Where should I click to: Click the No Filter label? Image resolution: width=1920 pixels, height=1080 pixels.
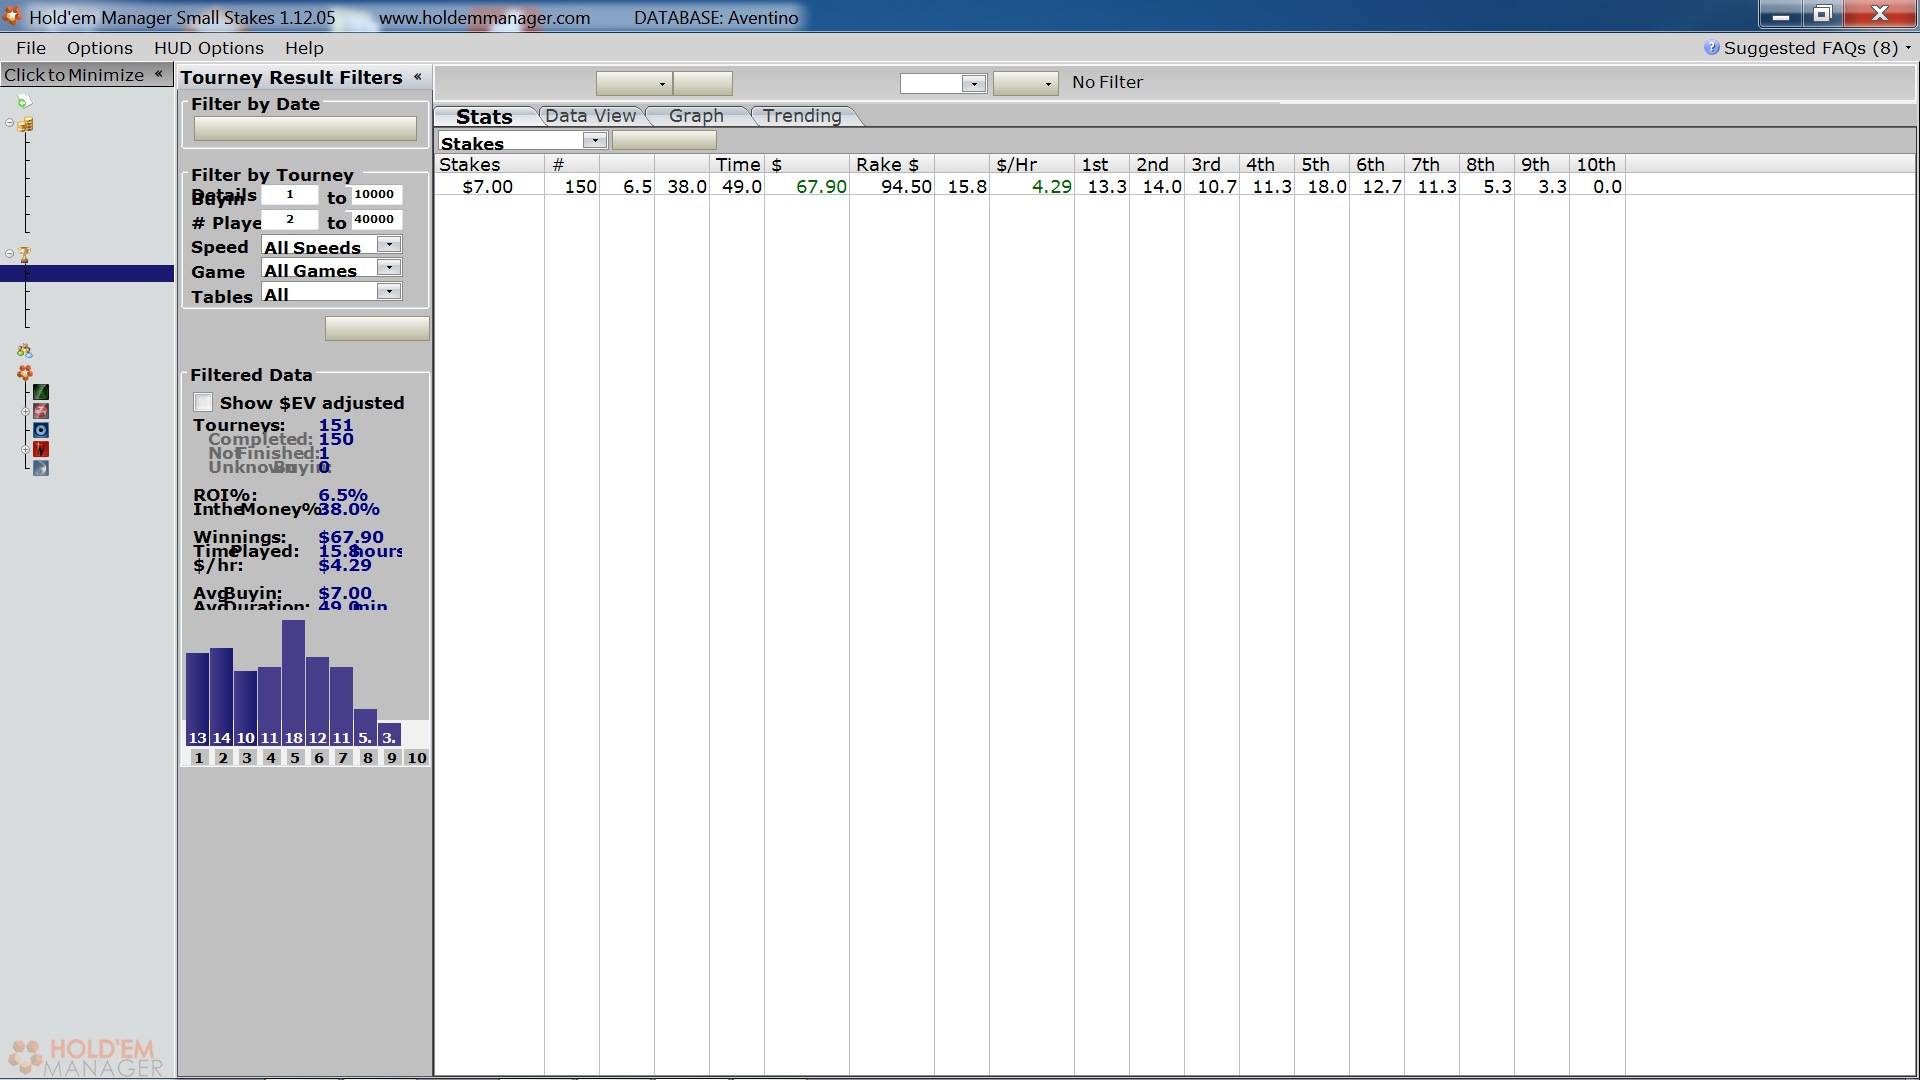(1107, 83)
